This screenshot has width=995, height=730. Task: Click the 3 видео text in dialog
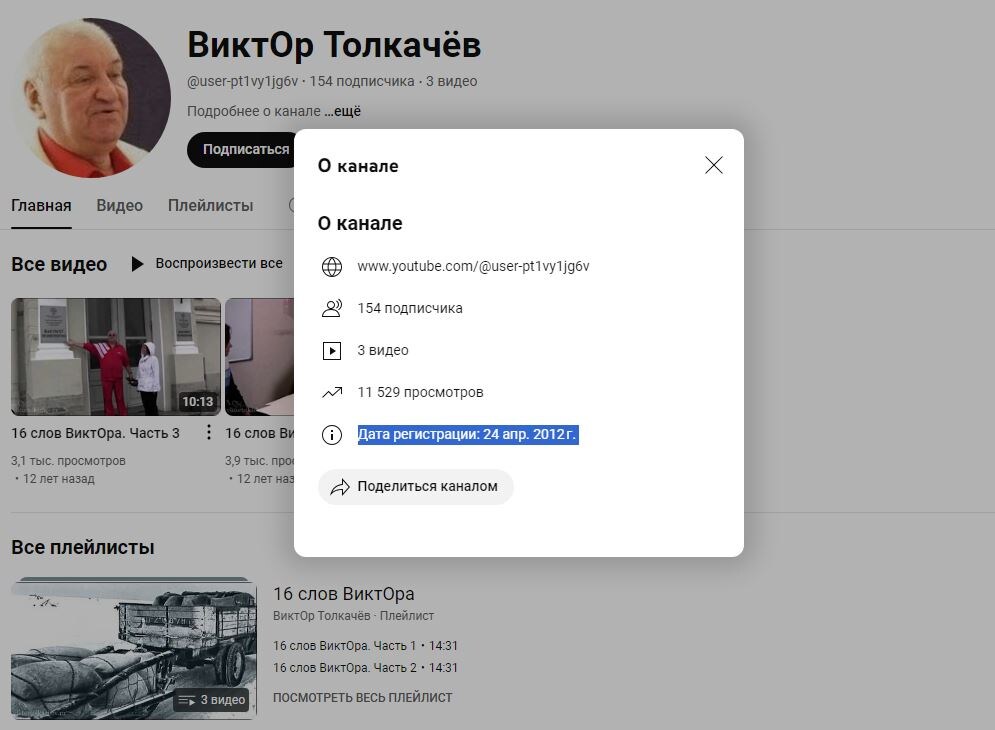[x=383, y=350]
